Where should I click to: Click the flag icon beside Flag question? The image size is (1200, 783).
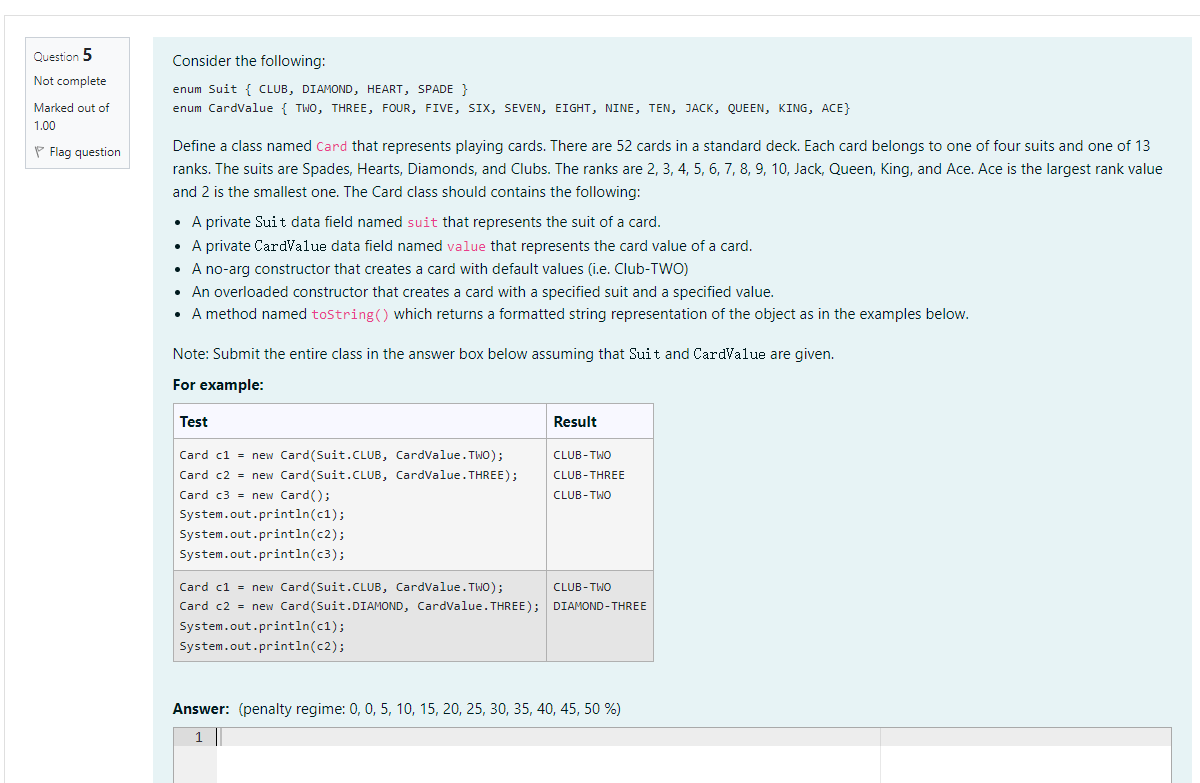pyautogui.click(x=40, y=151)
